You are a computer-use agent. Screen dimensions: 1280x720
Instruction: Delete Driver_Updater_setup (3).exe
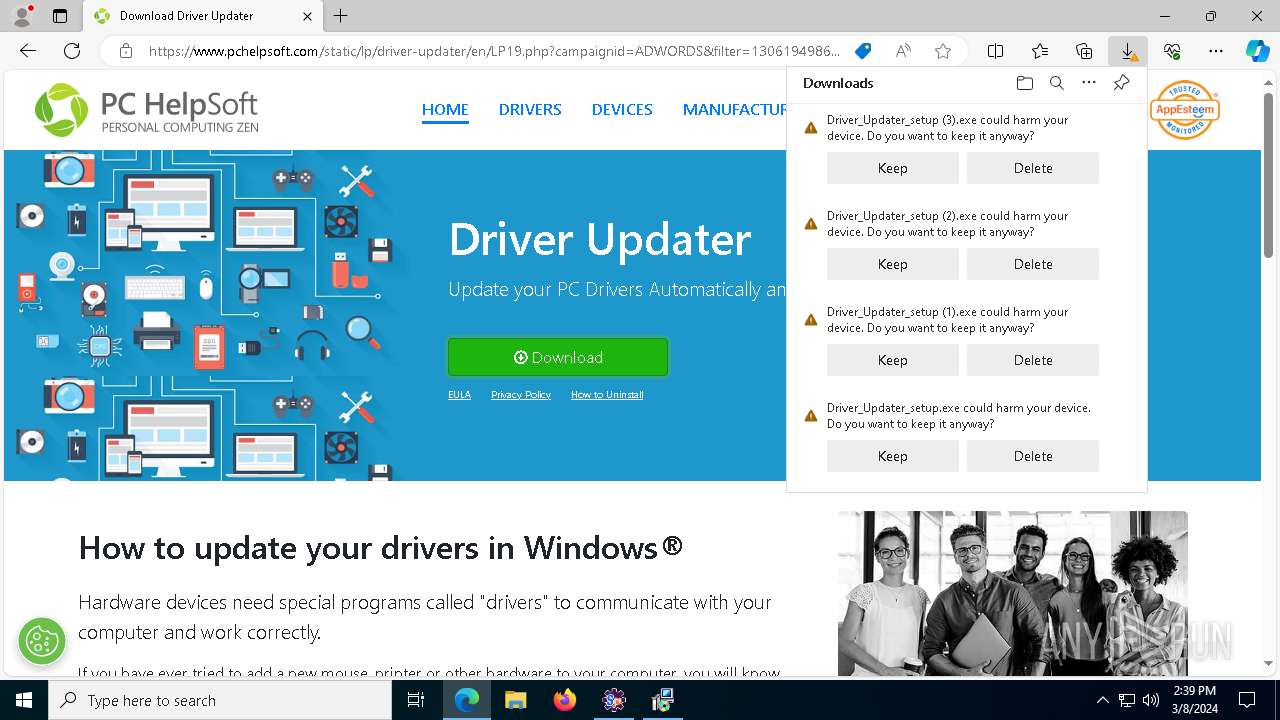tap(1033, 168)
